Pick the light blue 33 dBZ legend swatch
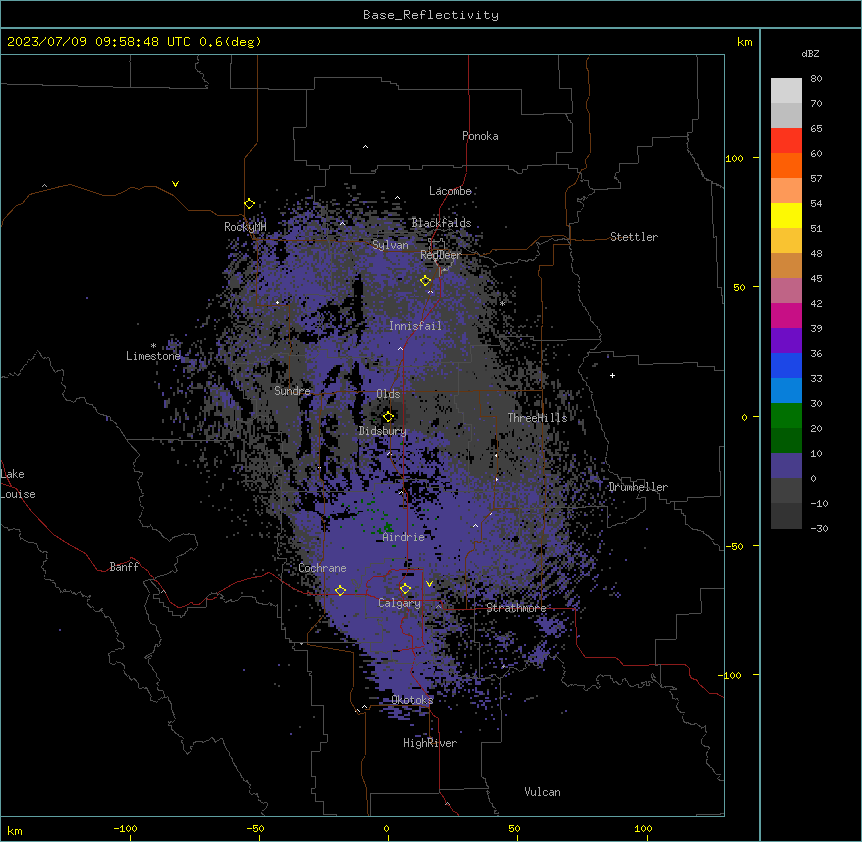The width and height of the screenshot is (862, 842). [786, 390]
